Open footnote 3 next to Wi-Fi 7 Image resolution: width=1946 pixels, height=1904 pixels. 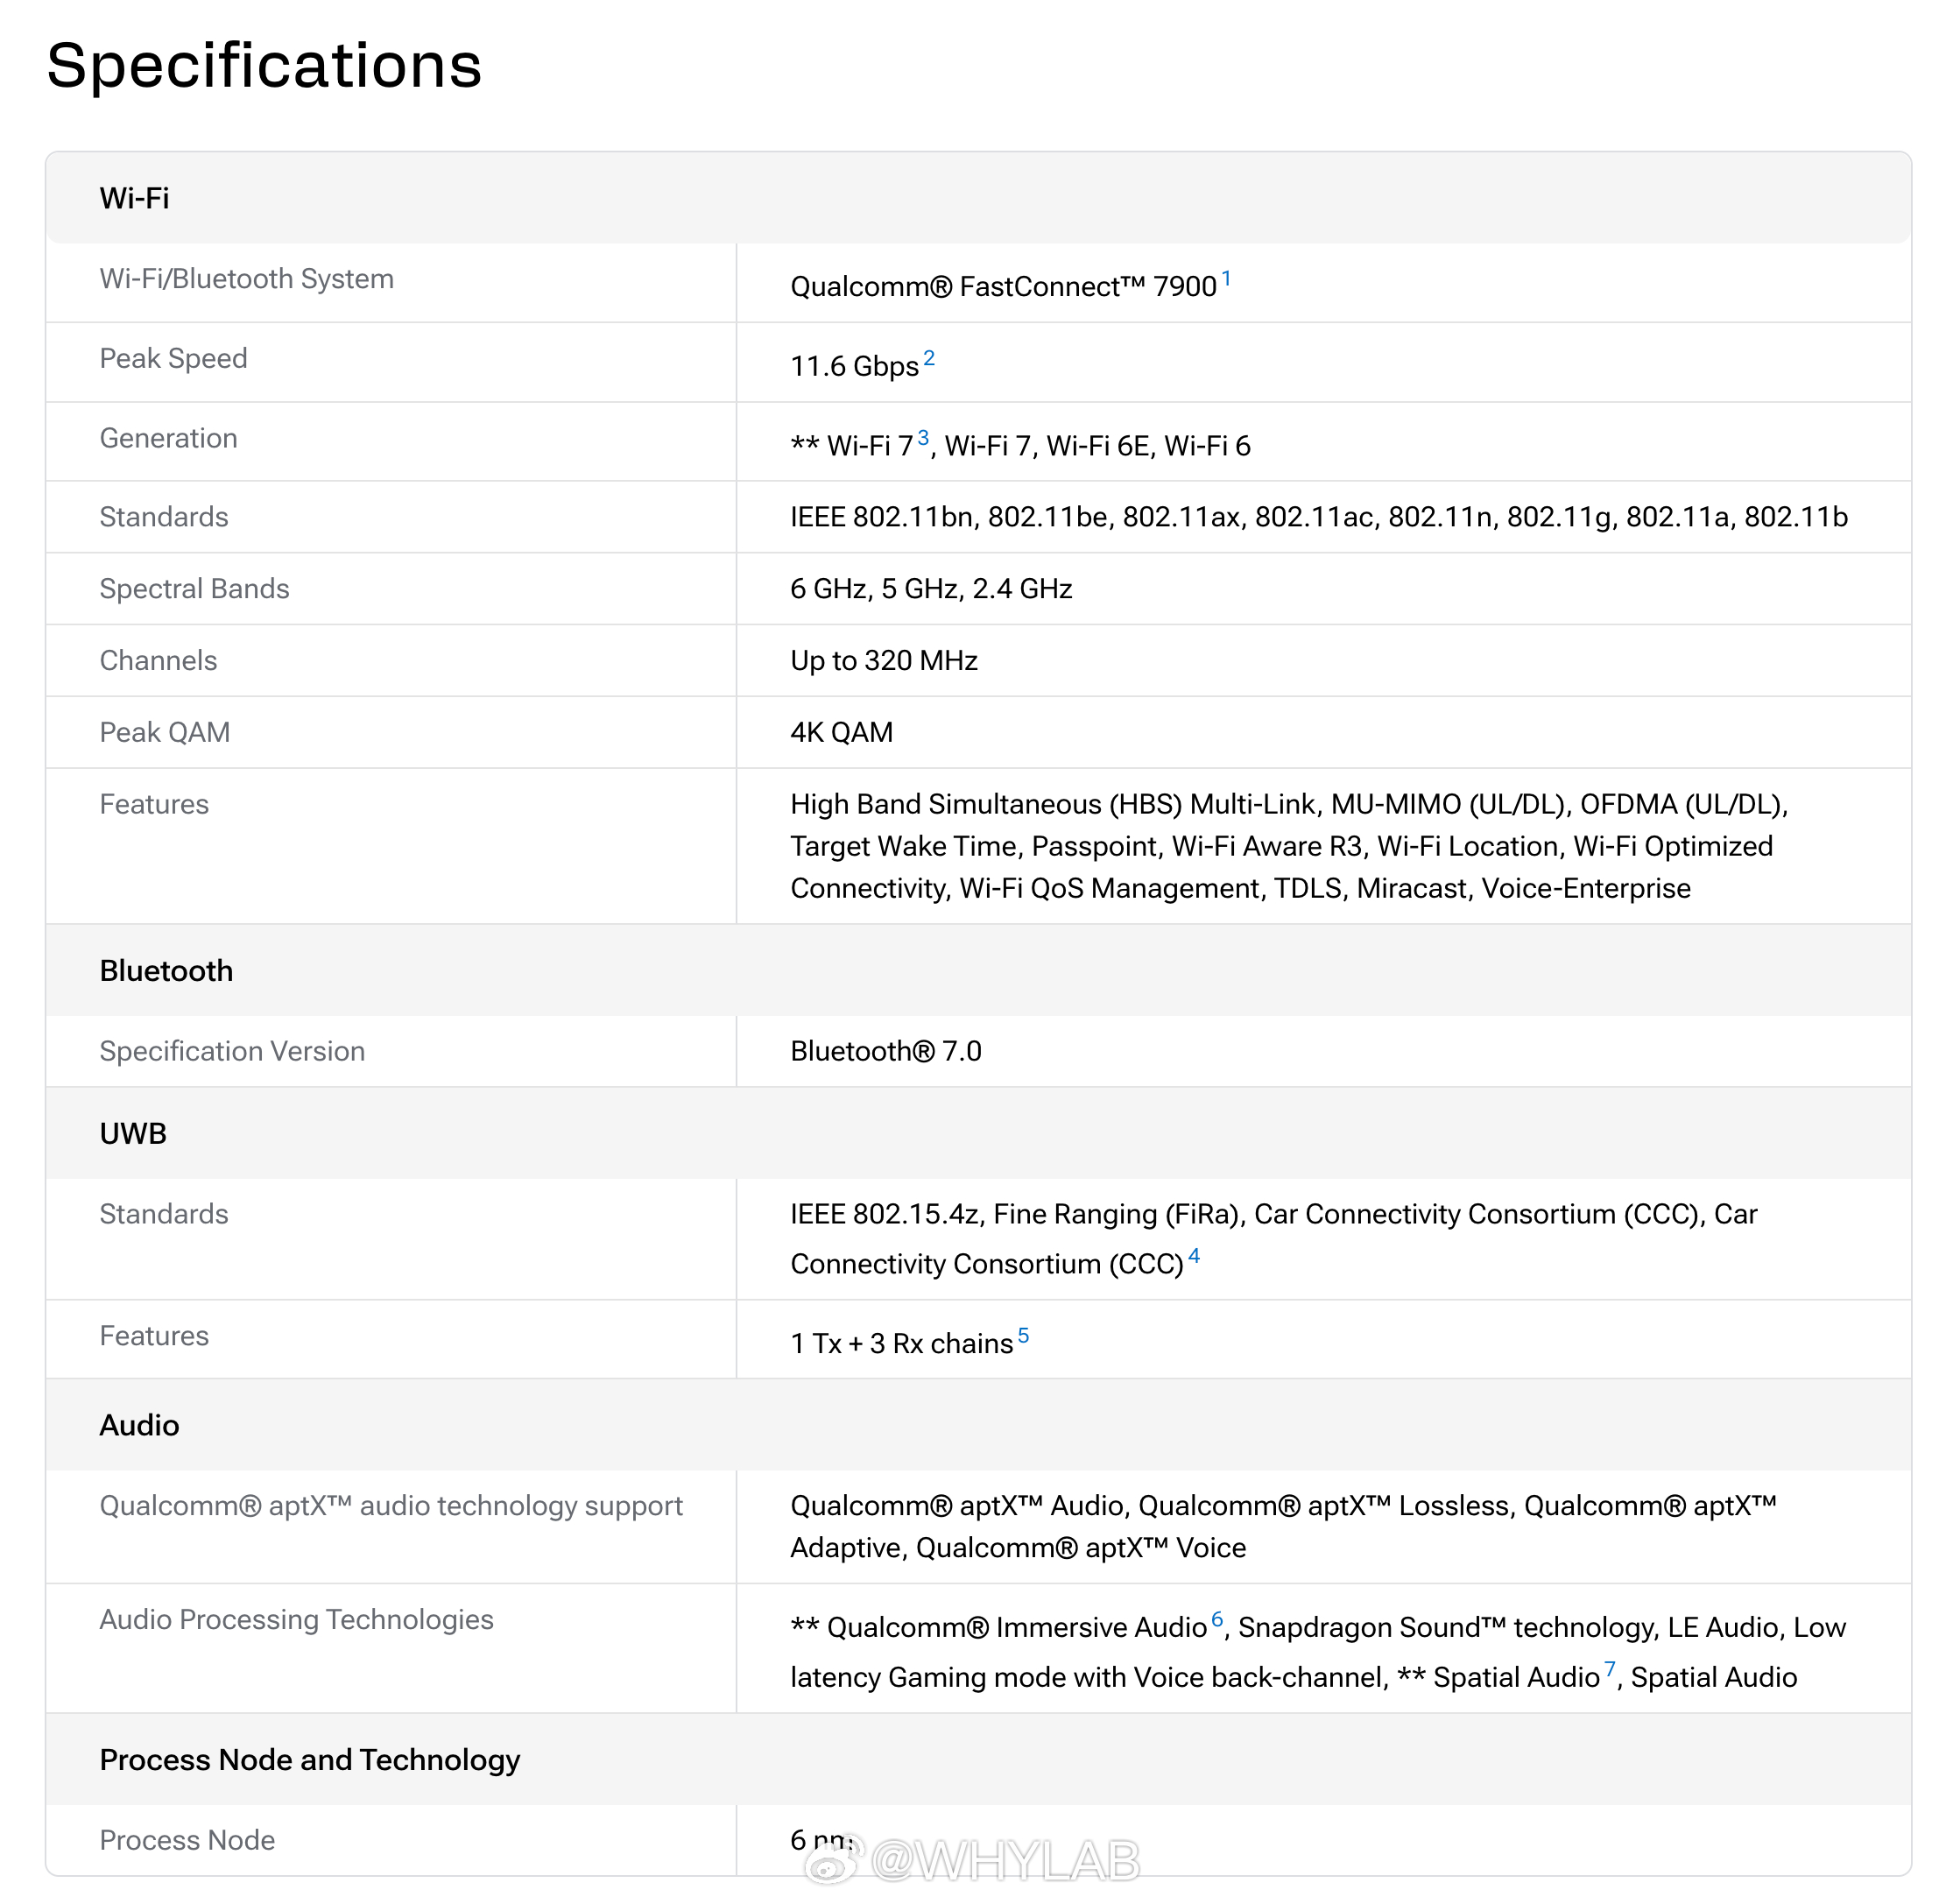pos(923,437)
